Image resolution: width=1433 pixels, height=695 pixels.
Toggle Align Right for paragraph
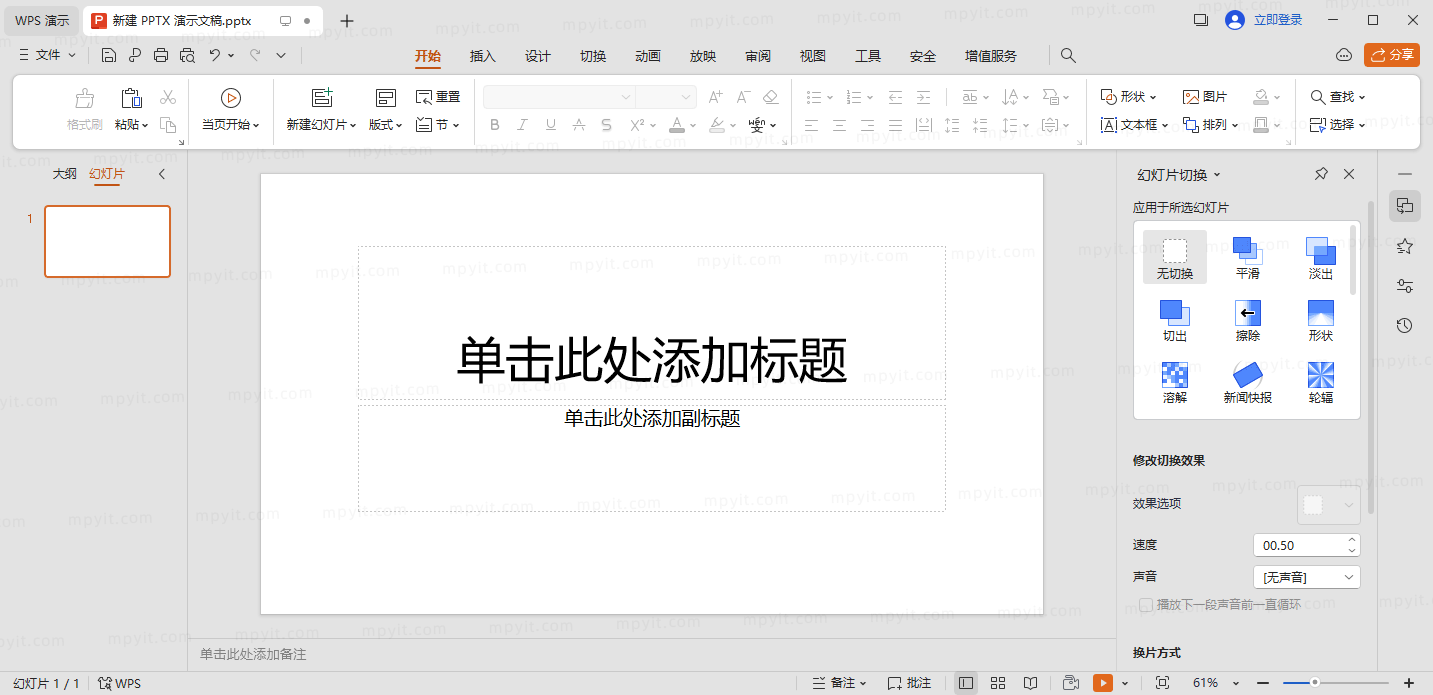[x=868, y=125]
